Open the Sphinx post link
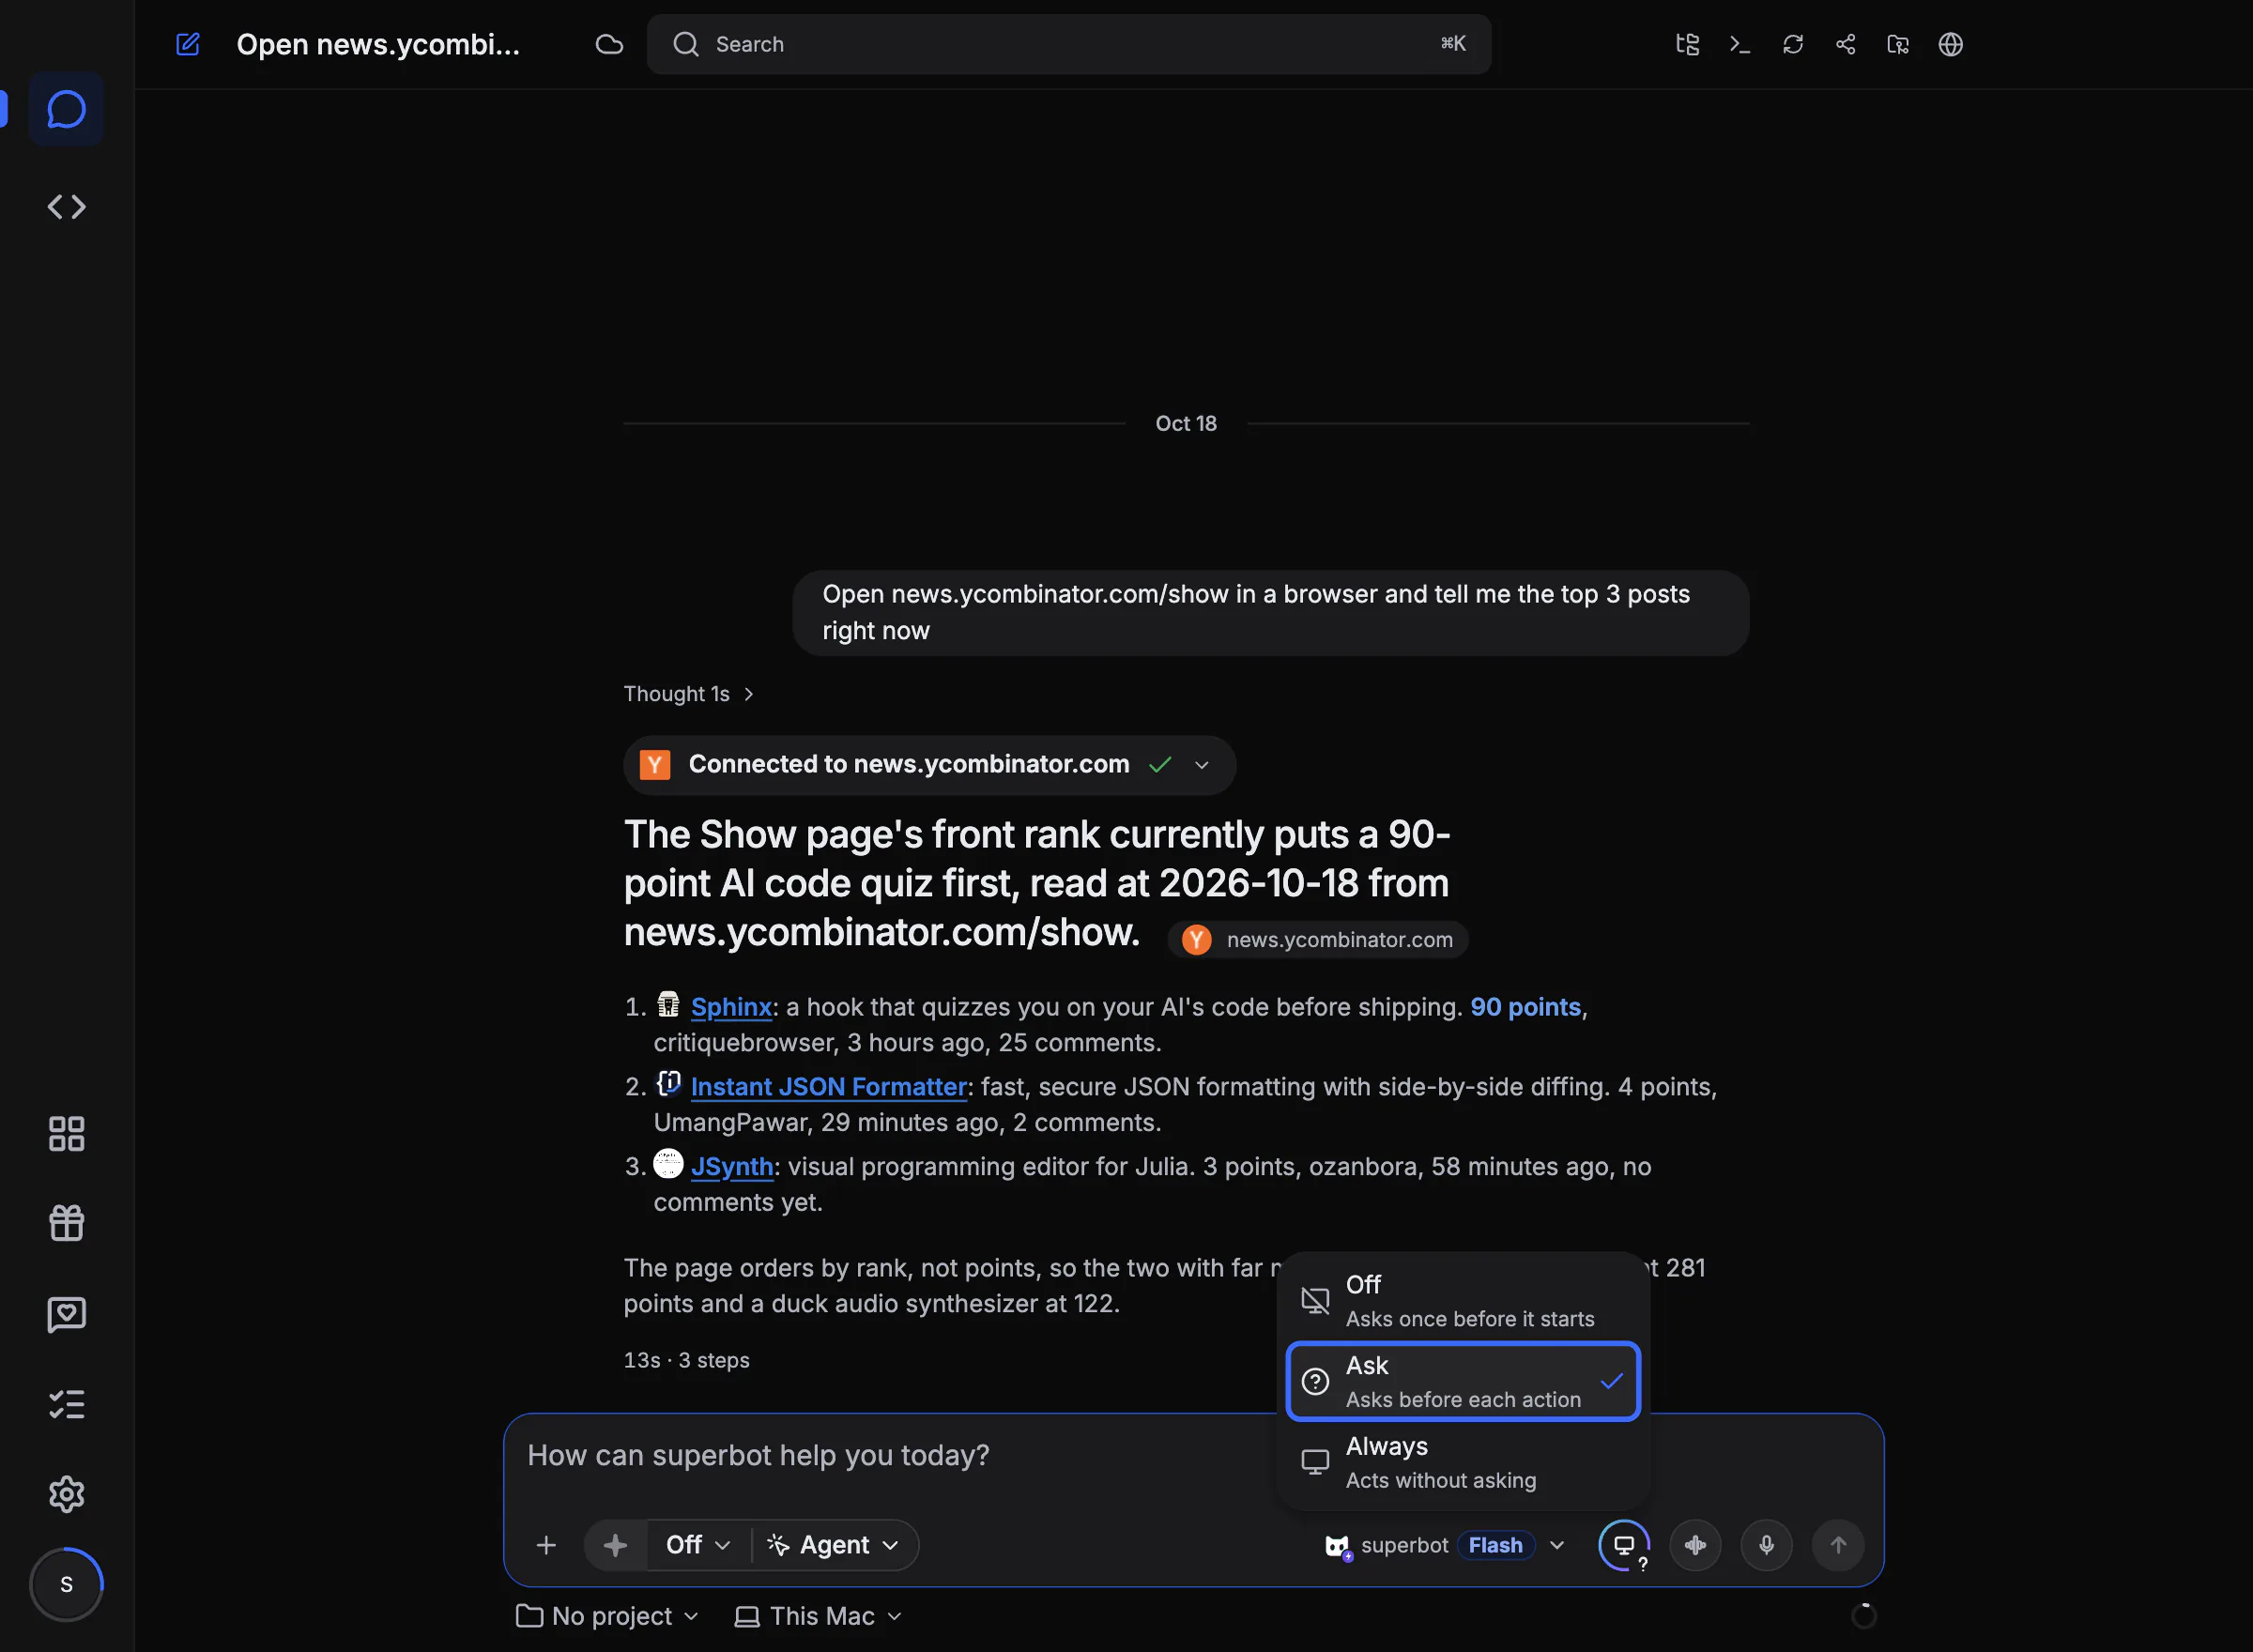This screenshot has width=2253, height=1652. [x=731, y=1007]
